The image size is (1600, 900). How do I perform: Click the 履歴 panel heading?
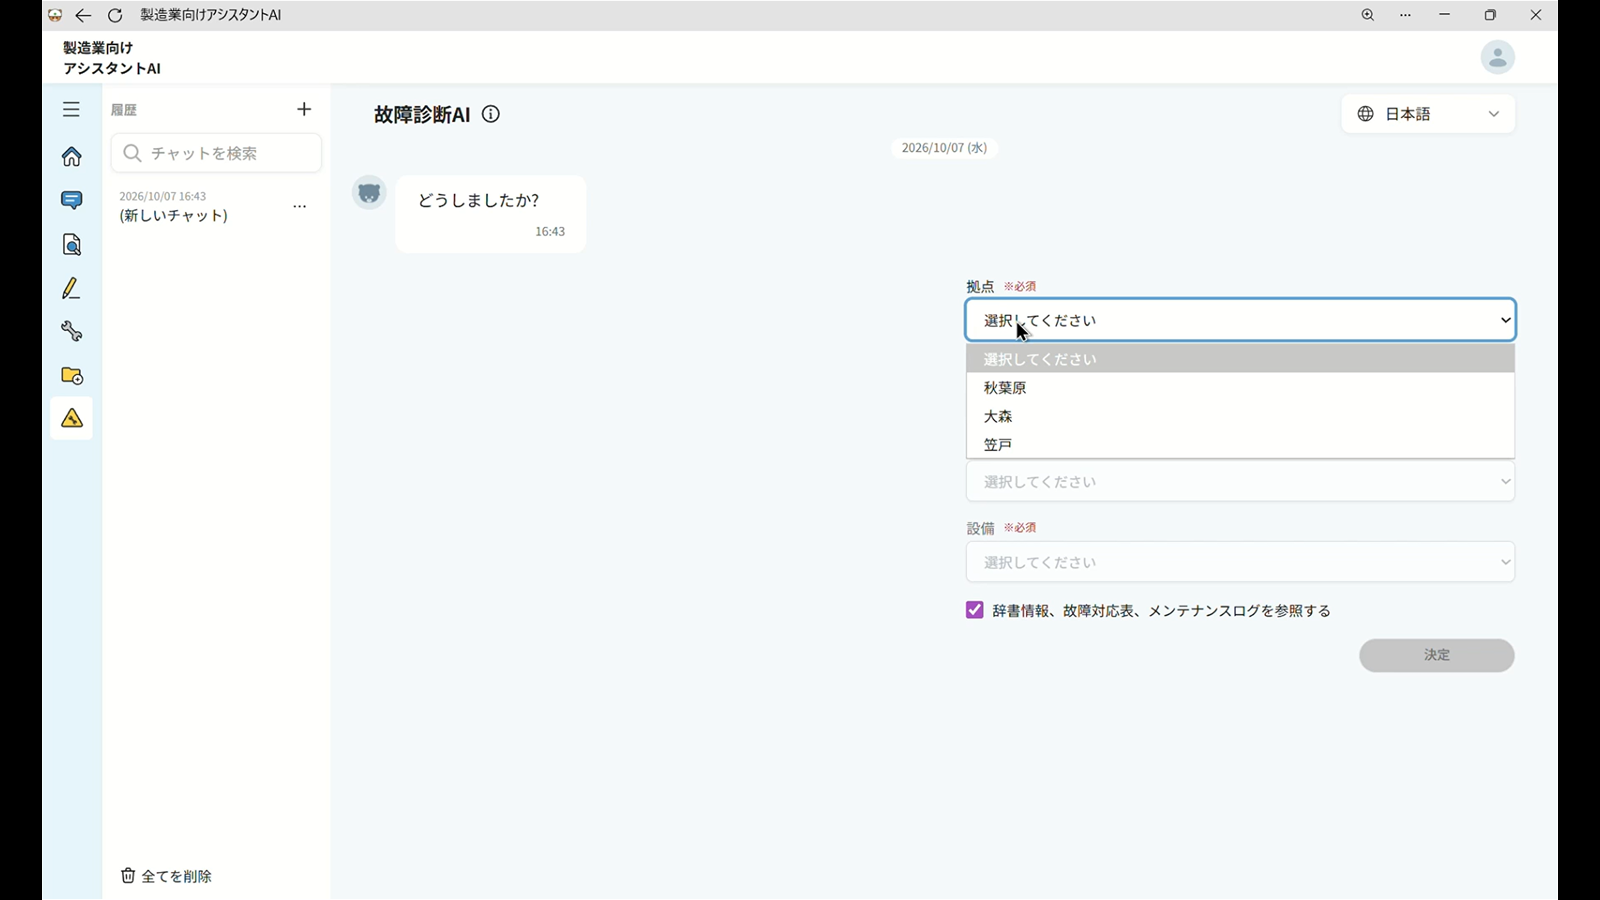(124, 110)
